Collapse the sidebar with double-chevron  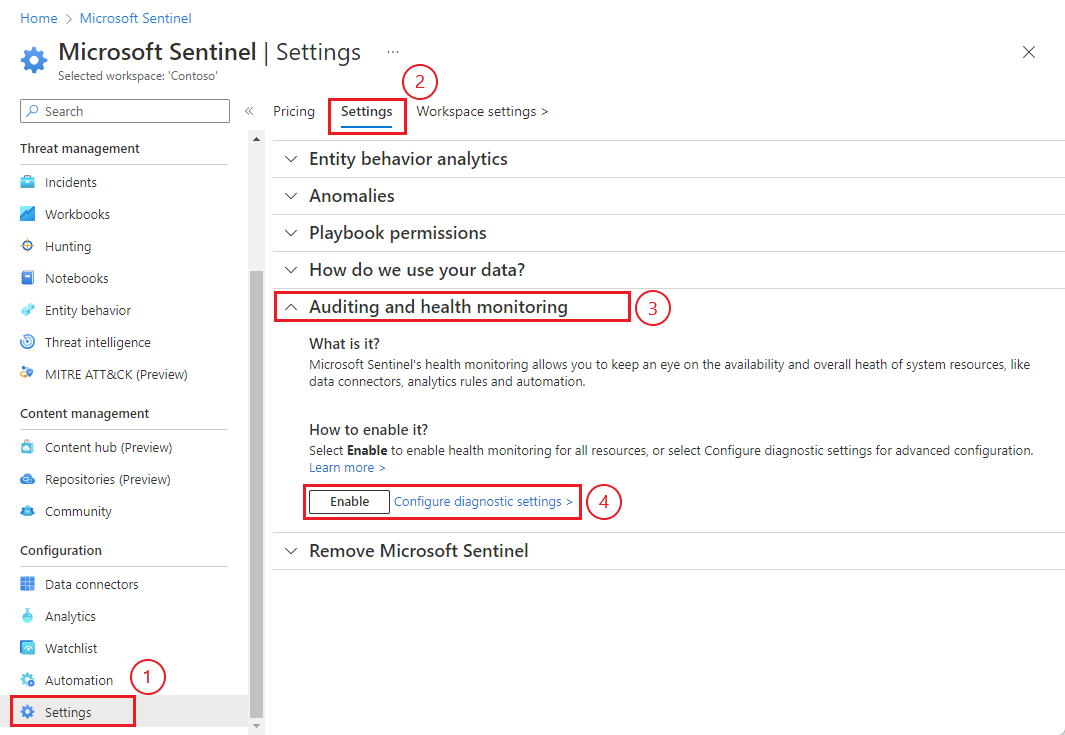coord(249,111)
